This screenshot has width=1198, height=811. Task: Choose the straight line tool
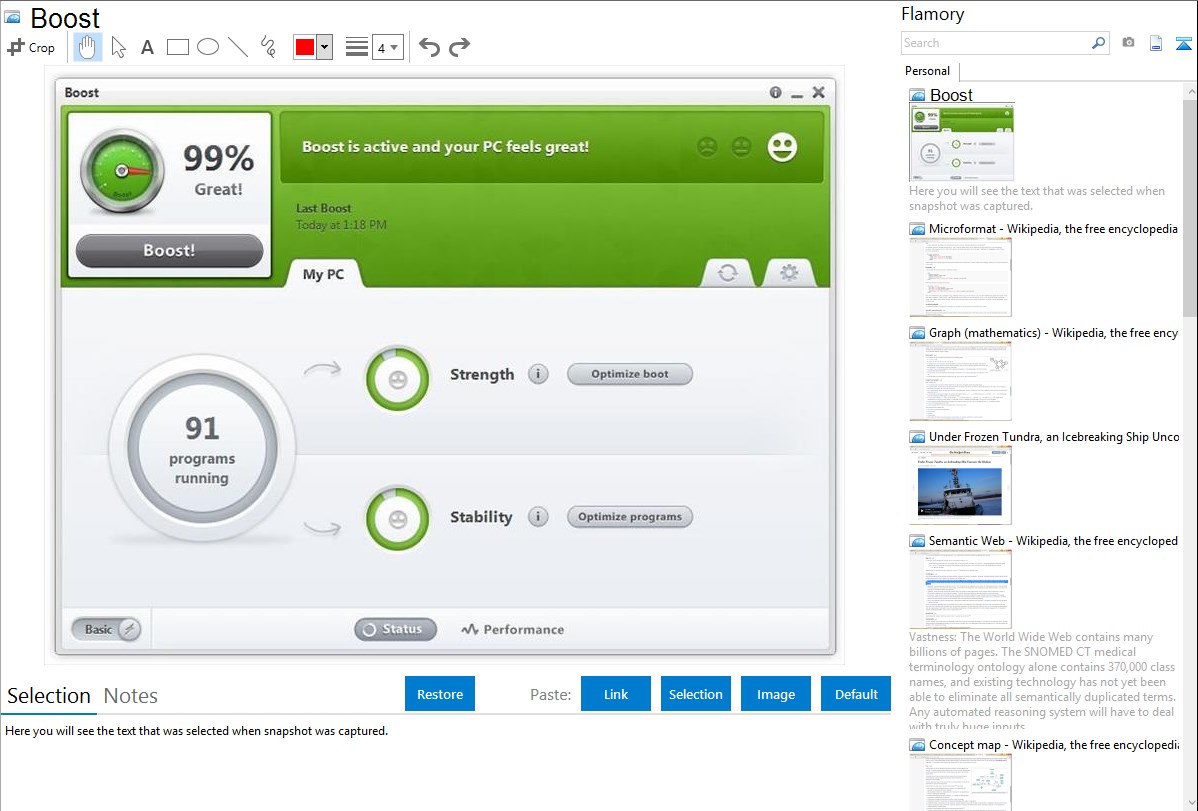tap(238, 47)
